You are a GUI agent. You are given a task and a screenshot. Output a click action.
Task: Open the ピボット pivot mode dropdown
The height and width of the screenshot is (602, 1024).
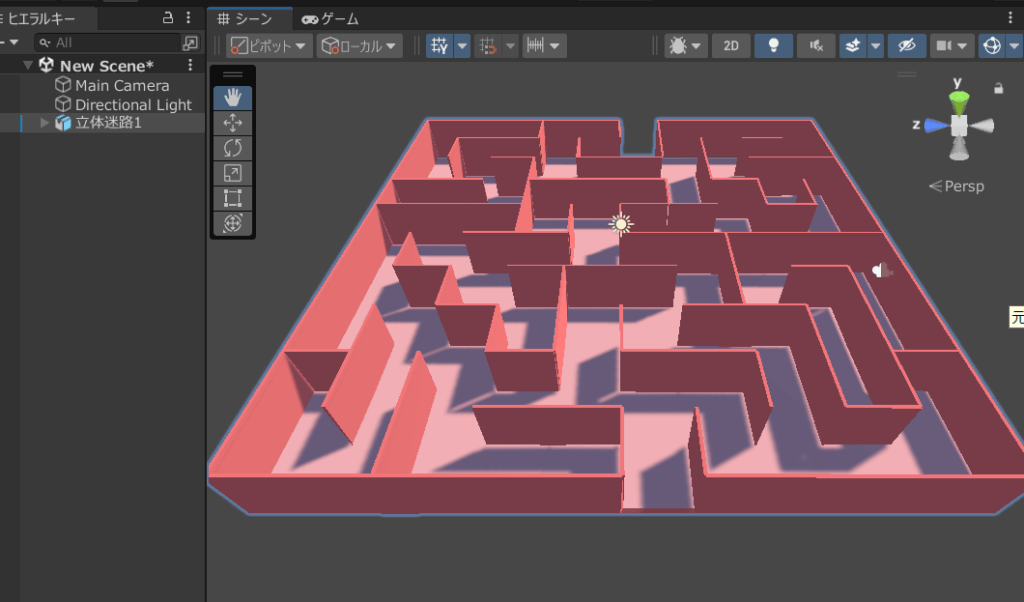pyautogui.click(x=267, y=45)
